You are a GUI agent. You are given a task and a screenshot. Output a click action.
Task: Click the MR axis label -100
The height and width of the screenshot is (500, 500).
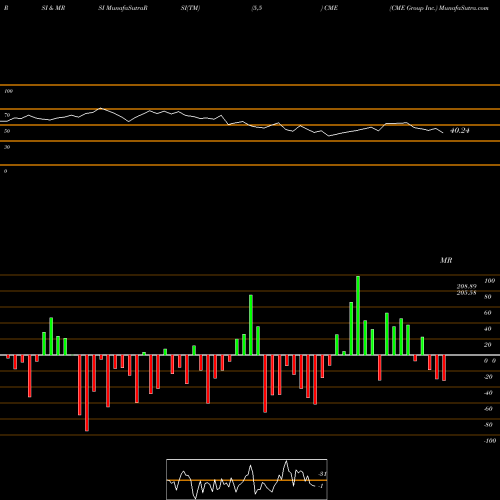point(490,441)
